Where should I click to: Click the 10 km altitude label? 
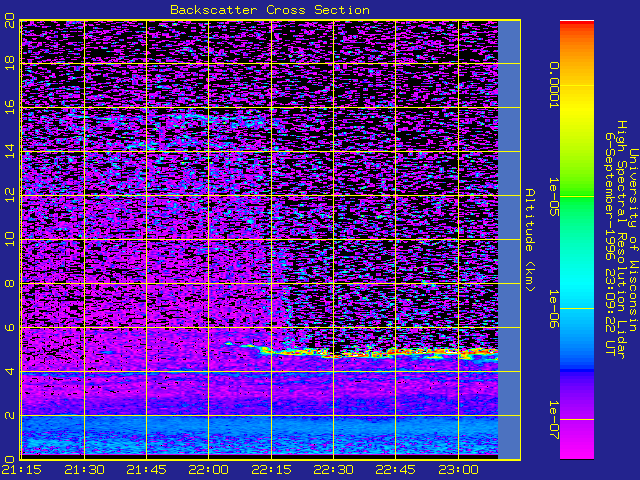click(x=9, y=239)
